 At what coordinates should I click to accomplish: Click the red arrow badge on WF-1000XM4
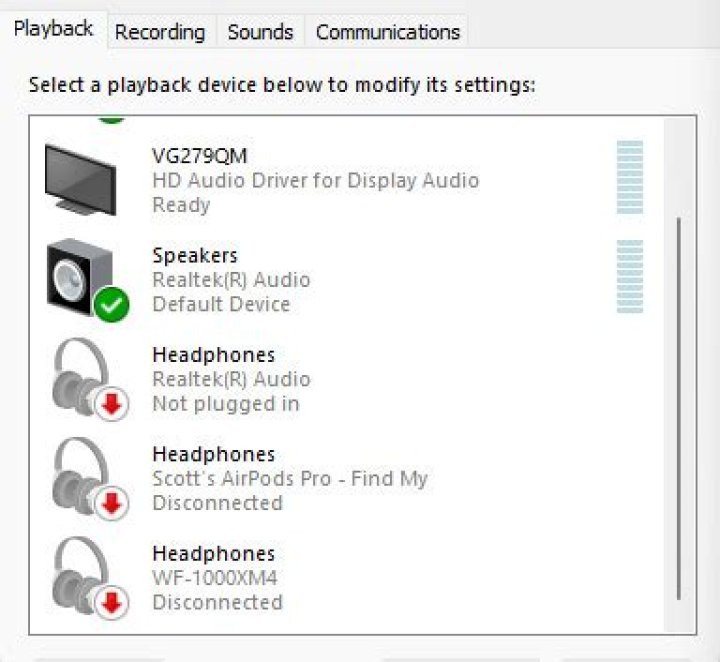point(112,602)
